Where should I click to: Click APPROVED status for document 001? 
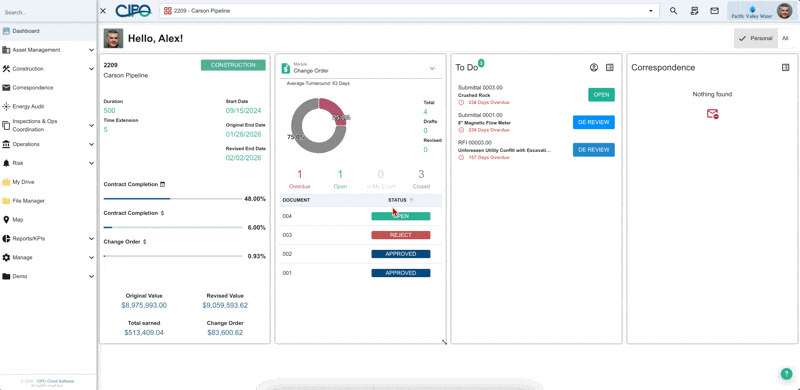[401, 273]
